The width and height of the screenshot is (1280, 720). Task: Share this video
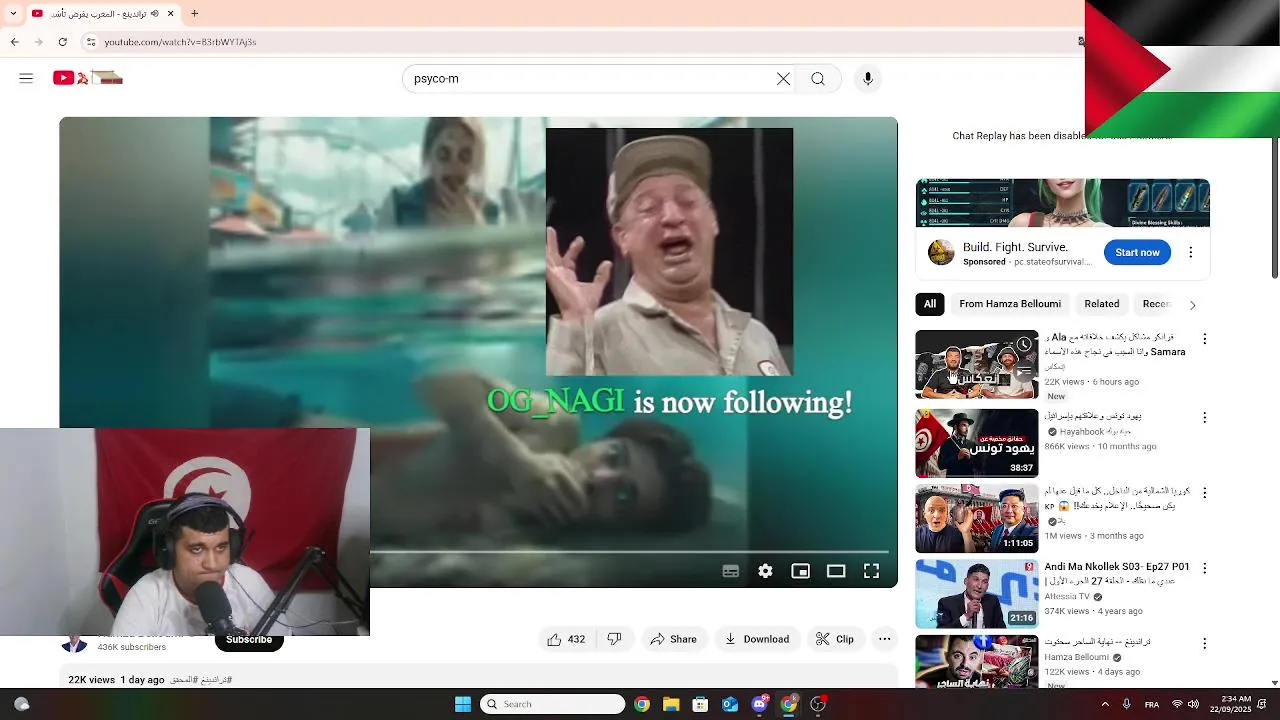coord(673,639)
